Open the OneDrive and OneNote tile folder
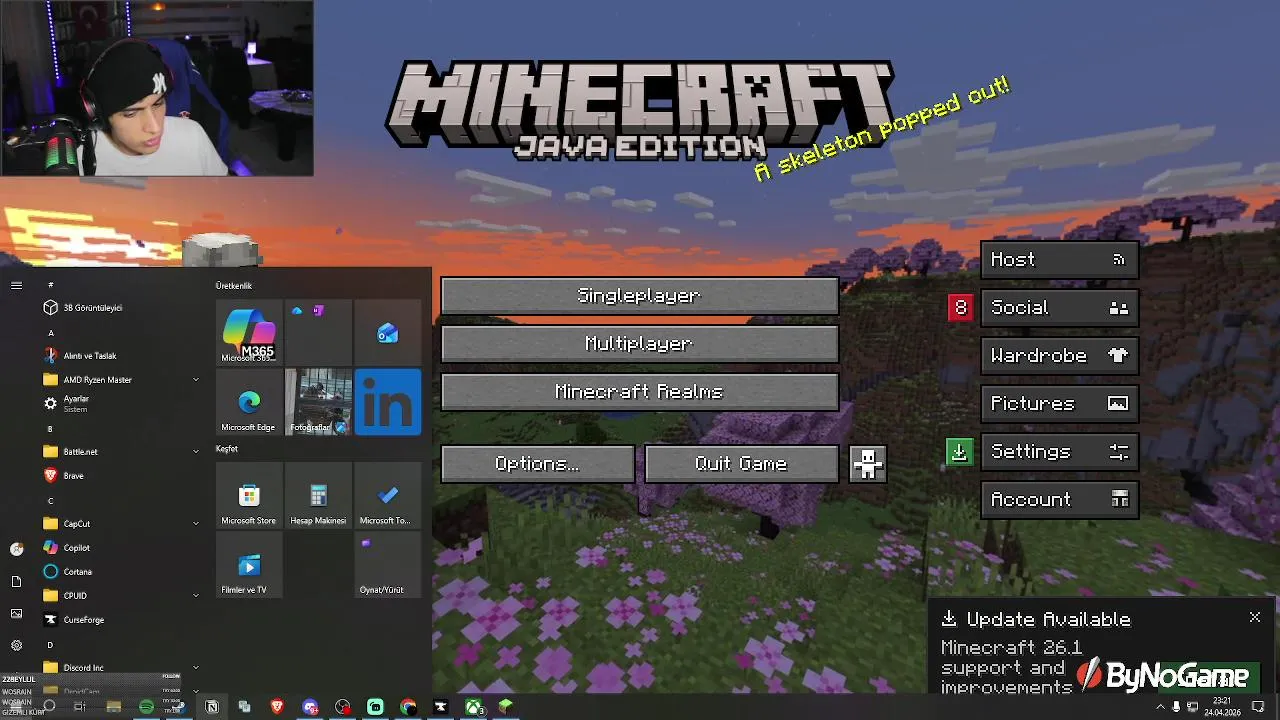The height and width of the screenshot is (720, 1280). [318, 332]
